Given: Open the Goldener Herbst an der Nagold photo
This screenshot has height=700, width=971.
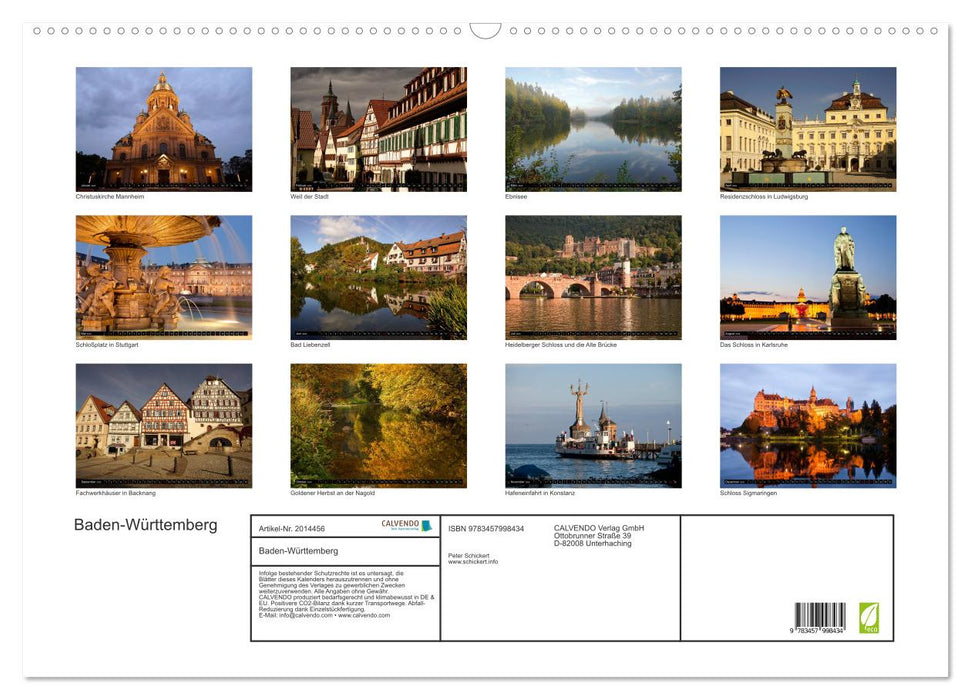Looking at the screenshot, I should click(378, 424).
